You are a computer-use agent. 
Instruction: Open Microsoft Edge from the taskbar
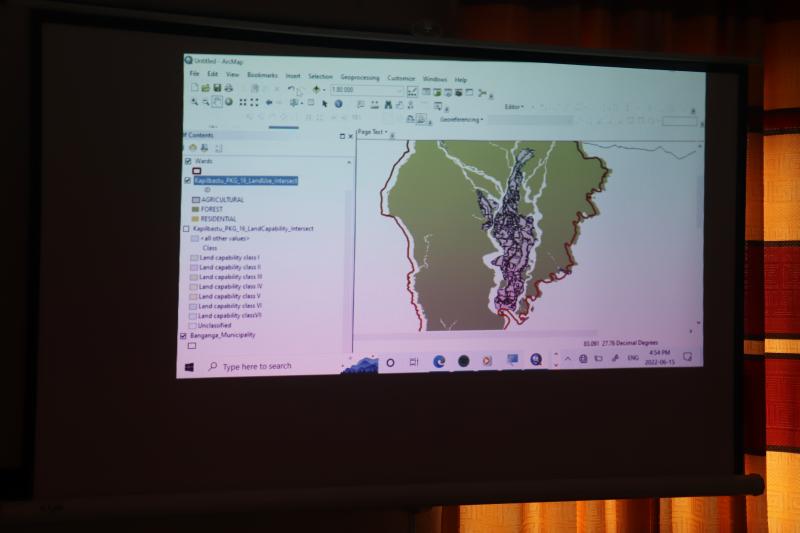[439, 361]
